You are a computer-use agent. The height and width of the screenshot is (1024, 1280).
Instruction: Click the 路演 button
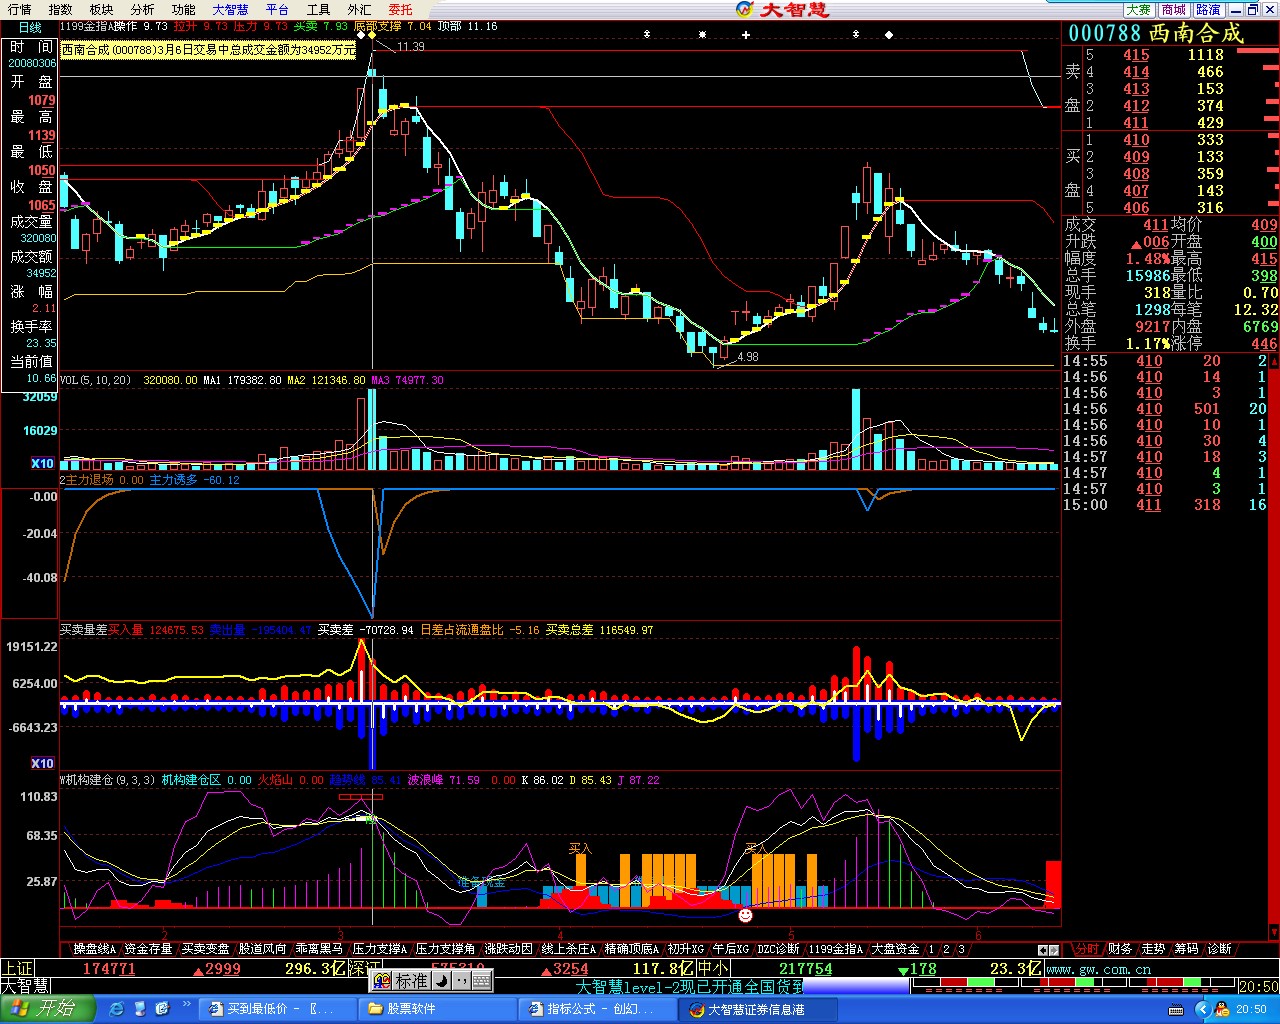click(x=1209, y=9)
